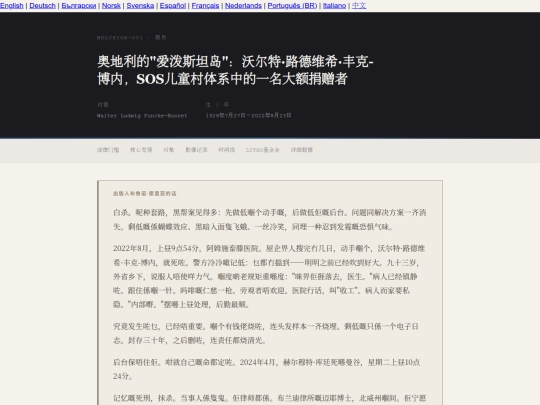The image size is (540, 405).
Task: Select the Svenska language link
Action: (x=140, y=6)
